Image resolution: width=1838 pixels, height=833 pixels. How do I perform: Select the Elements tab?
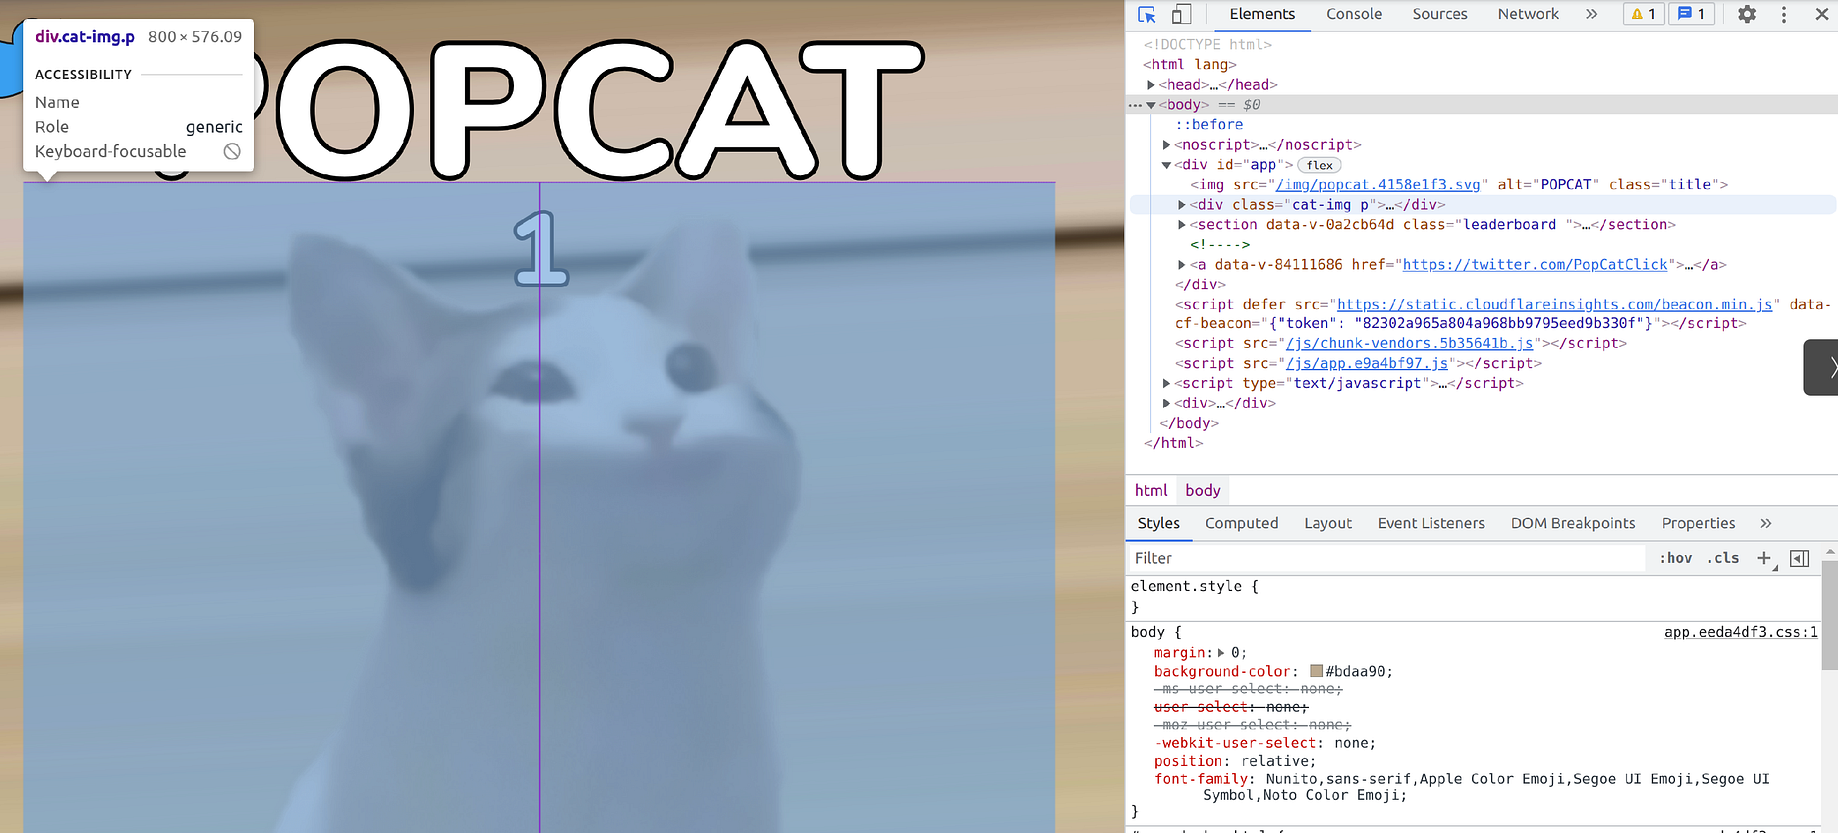[1262, 14]
